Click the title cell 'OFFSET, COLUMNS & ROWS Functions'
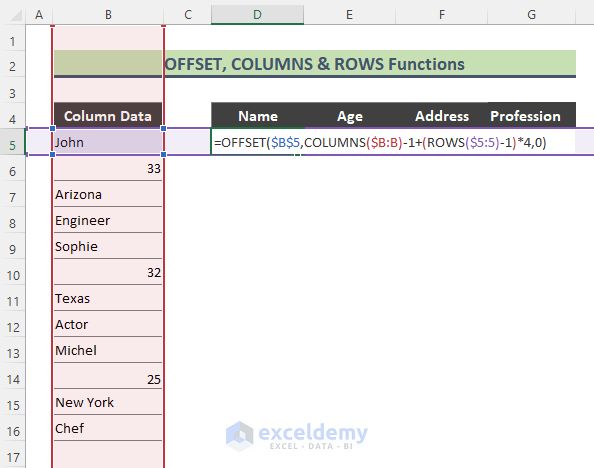The image size is (594, 468). [314, 64]
